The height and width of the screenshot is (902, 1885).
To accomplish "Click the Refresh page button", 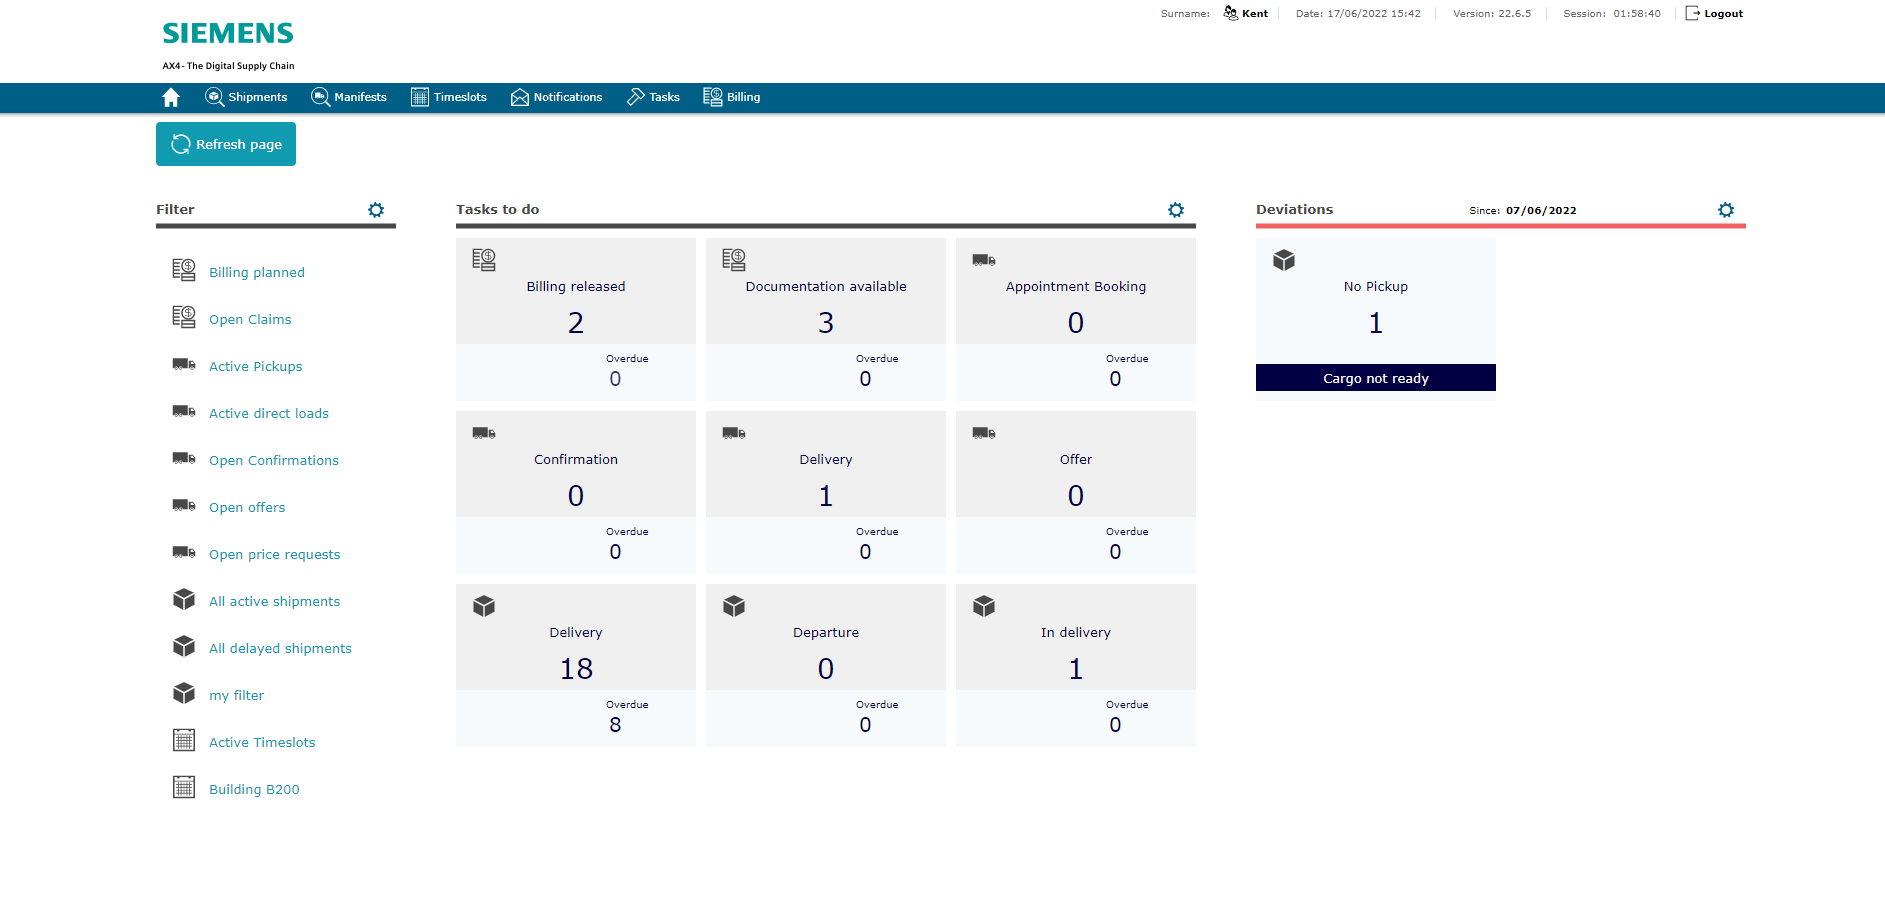I will pos(226,144).
